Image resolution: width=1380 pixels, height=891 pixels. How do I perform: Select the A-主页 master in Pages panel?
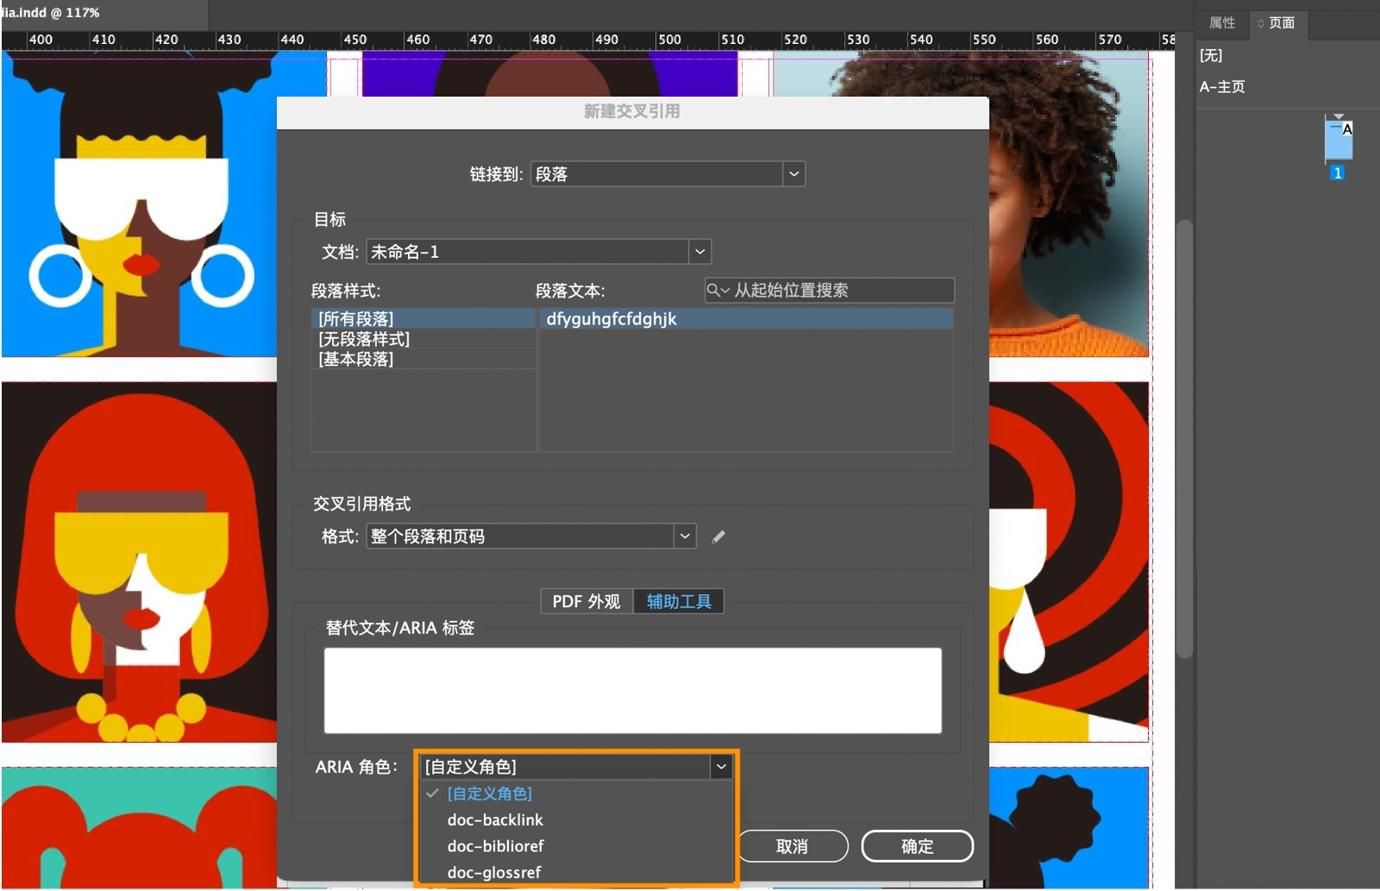click(1222, 87)
